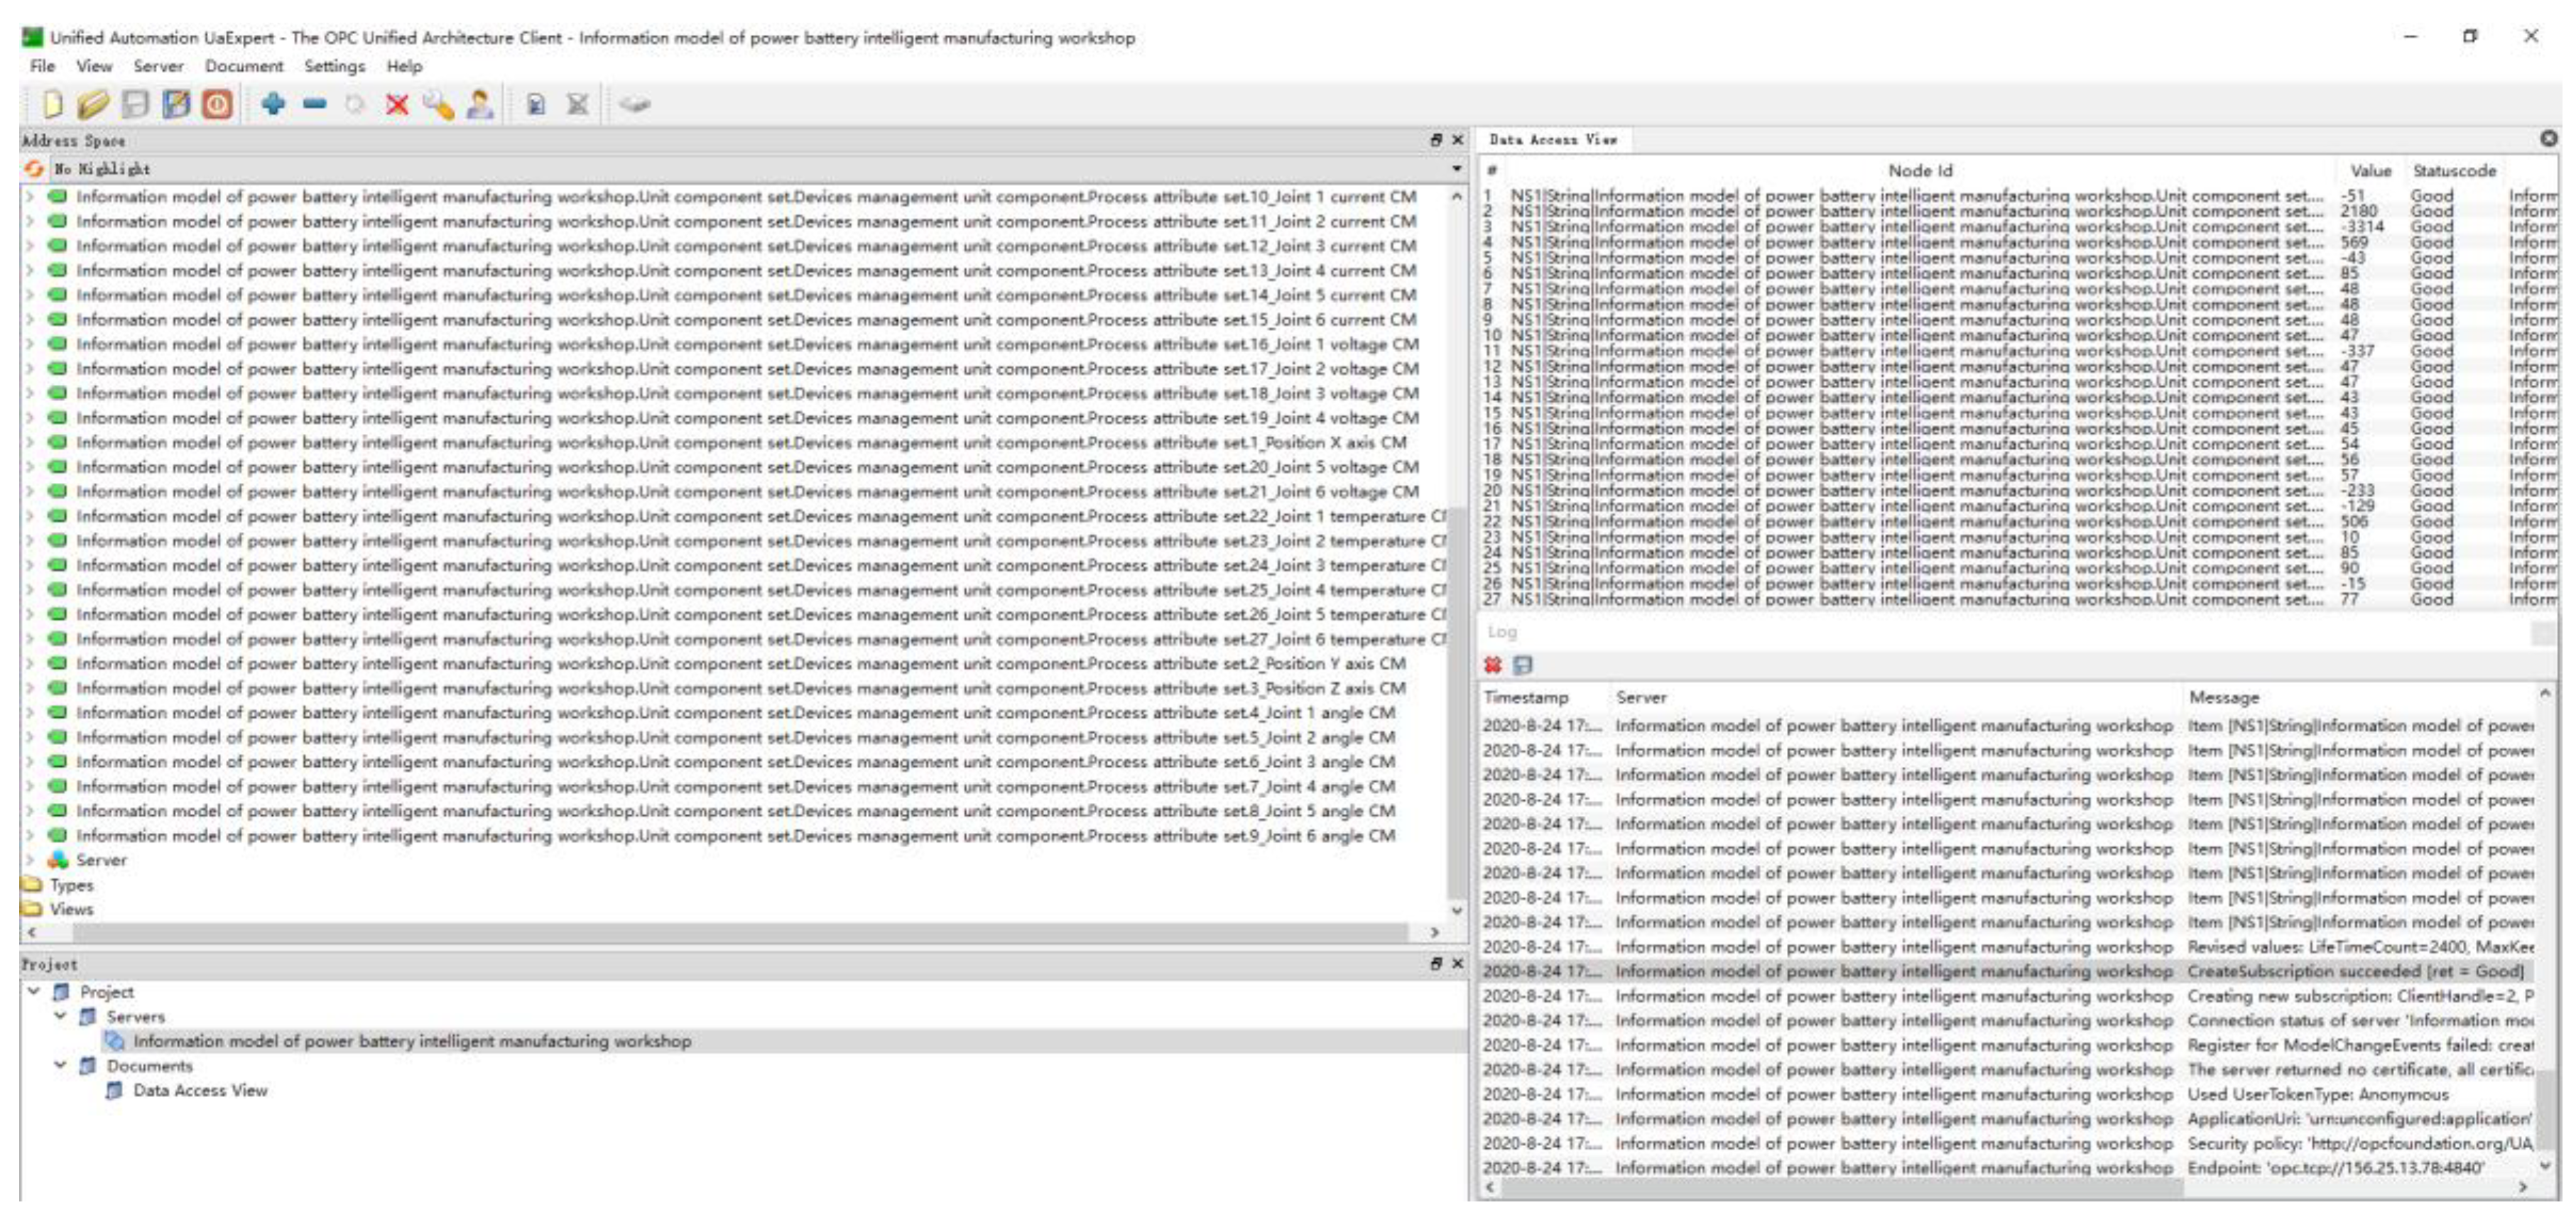The height and width of the screenshot is (1227, 2576).
Task: Collapse the Documents tree node
Action: click(60, 1065)
